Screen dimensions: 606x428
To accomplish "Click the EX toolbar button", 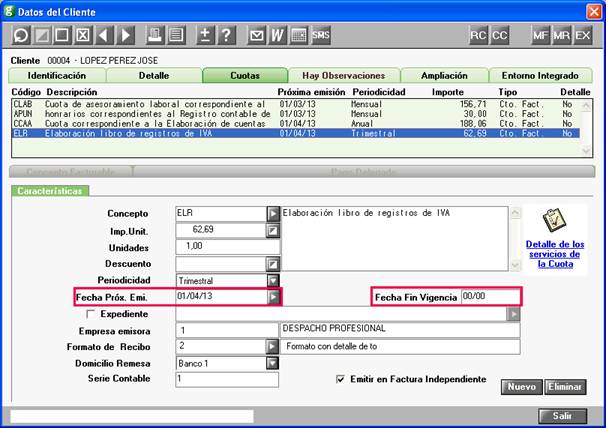I will point(583,36).
